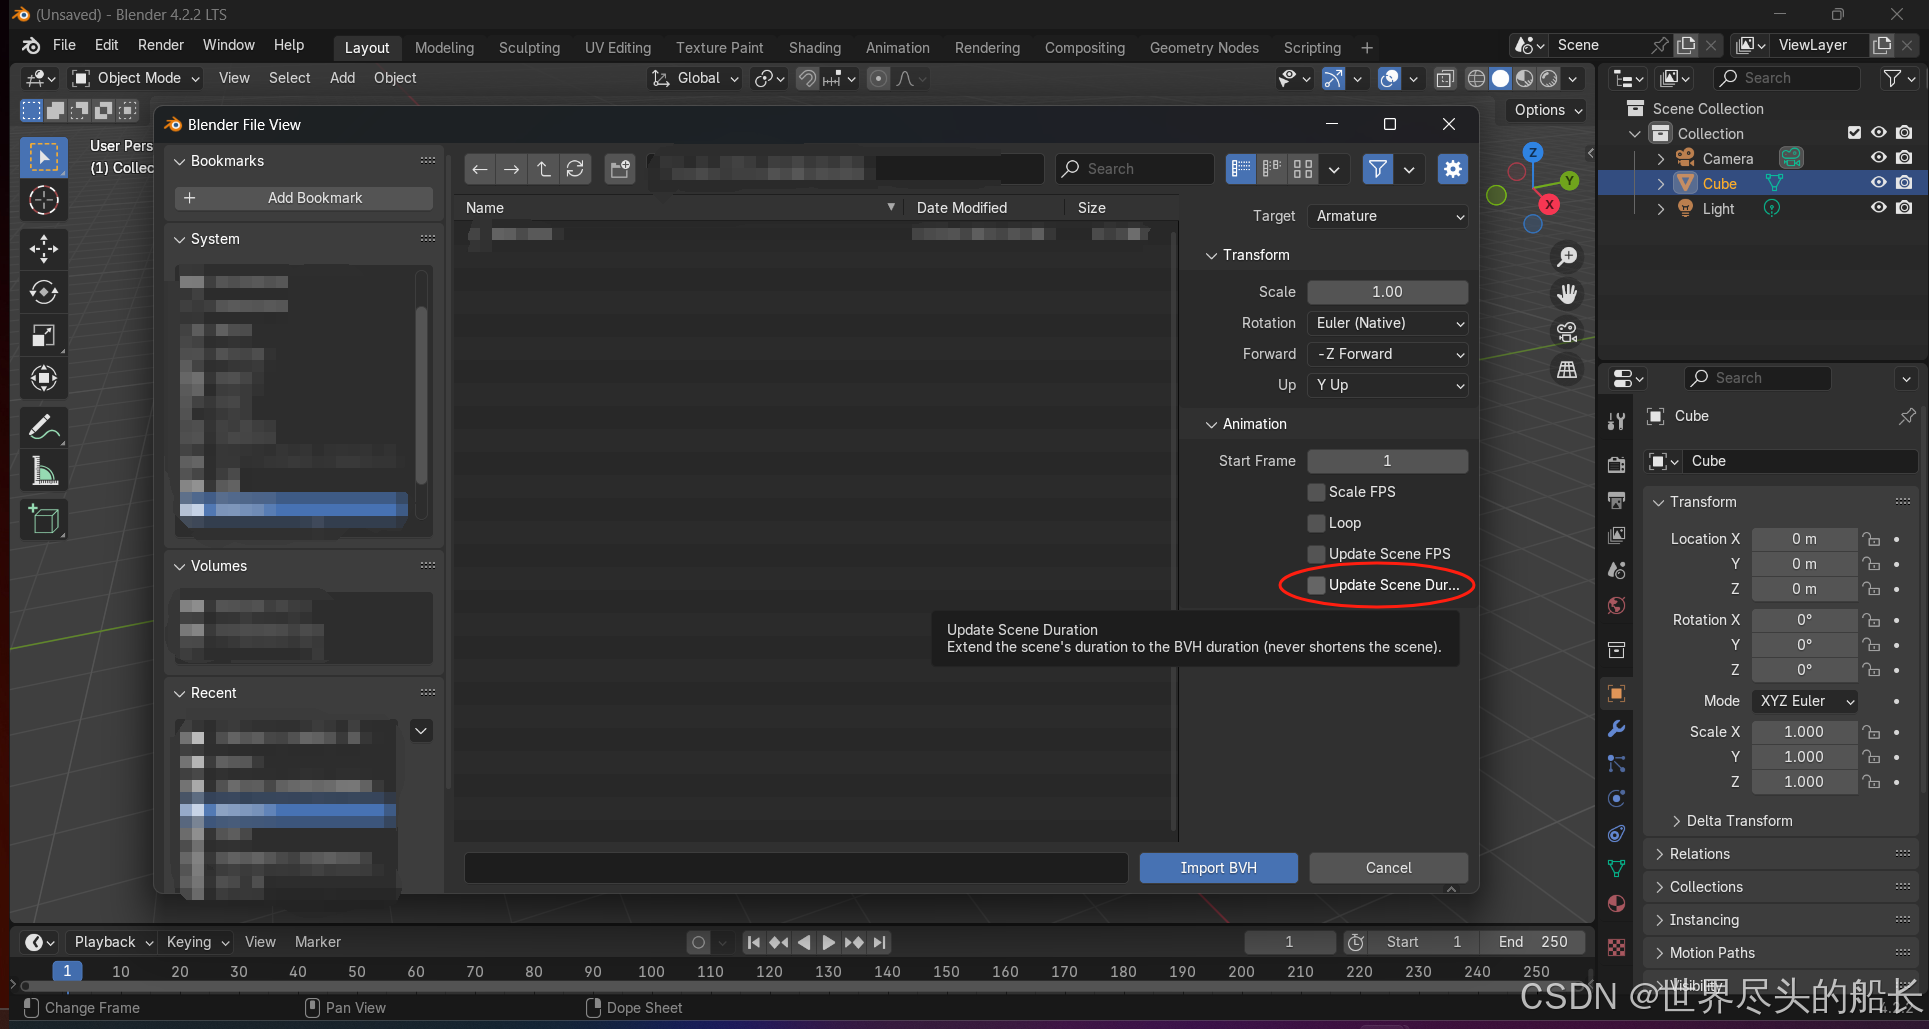
Task: Toggle the file view options gear panel
Action: (1452, 169)
